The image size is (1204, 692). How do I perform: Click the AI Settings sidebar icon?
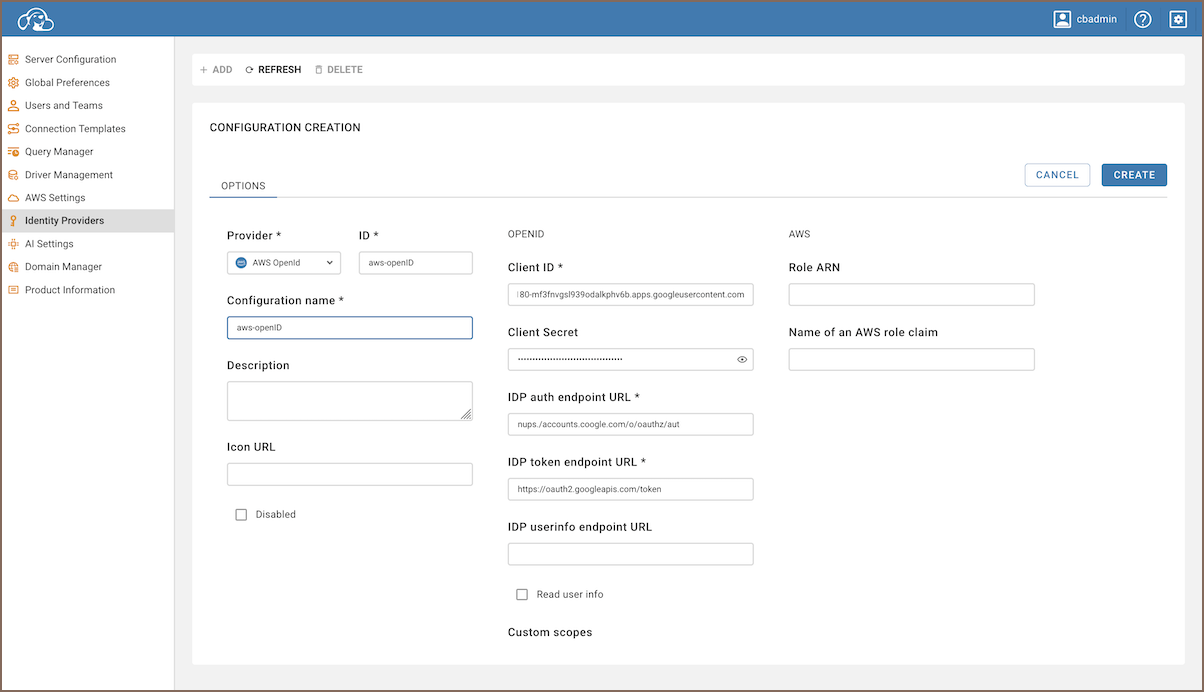[x=14, y=244]
